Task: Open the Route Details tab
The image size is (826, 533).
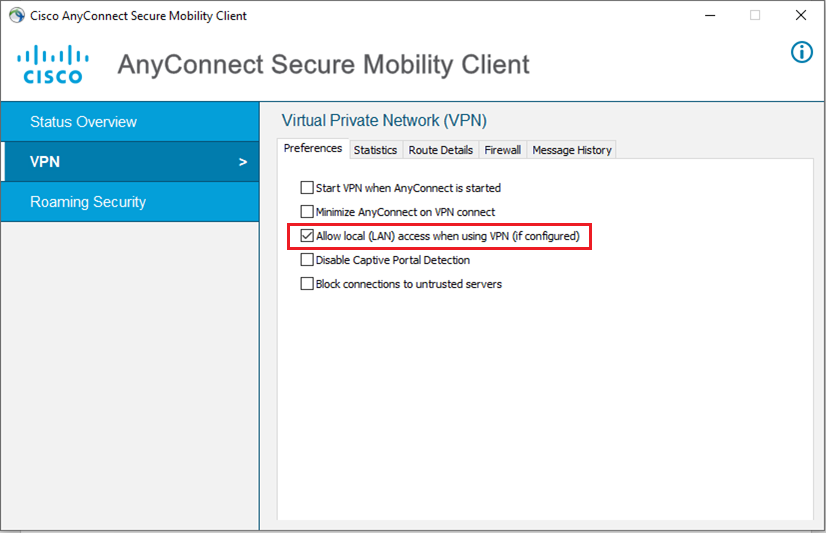Action: [x=440, y=150]
